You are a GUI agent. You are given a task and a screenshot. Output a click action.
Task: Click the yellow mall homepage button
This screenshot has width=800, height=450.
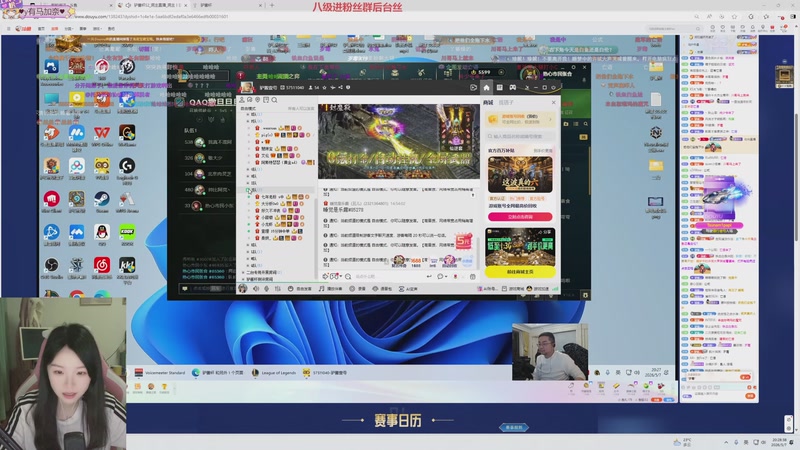pyautogui.click(x=520, y=272)
